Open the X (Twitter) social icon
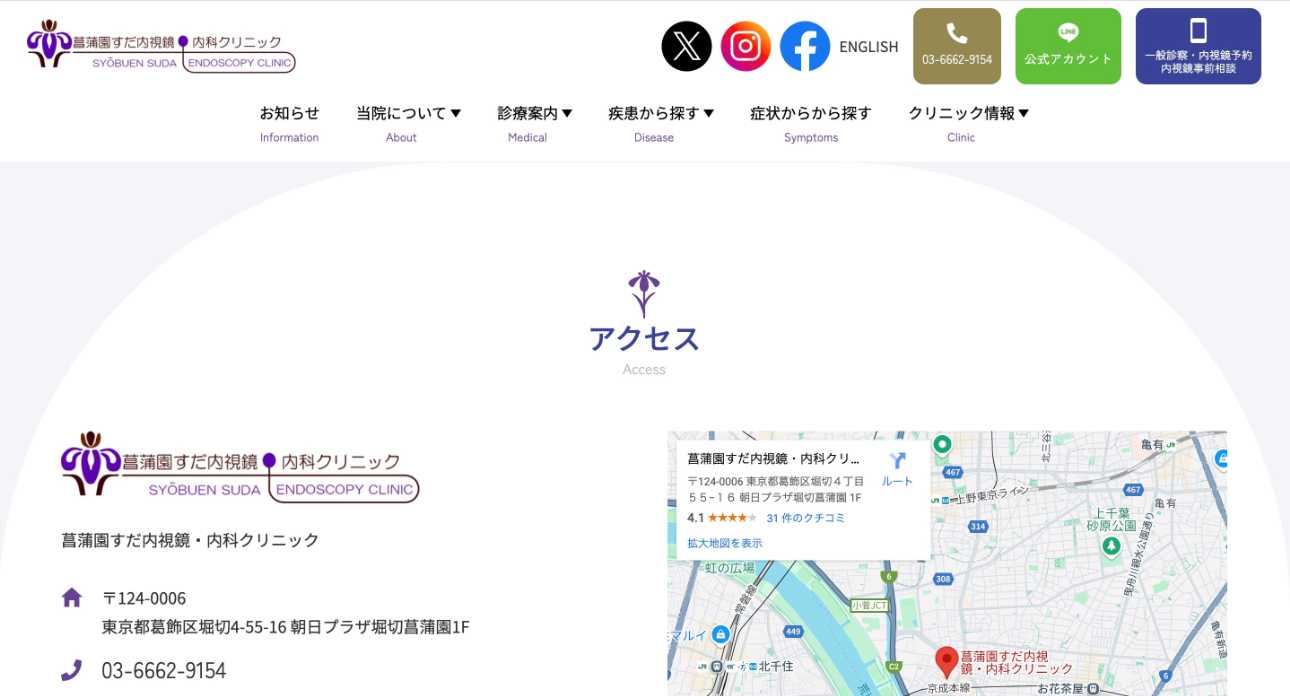 tap(686, 46)
